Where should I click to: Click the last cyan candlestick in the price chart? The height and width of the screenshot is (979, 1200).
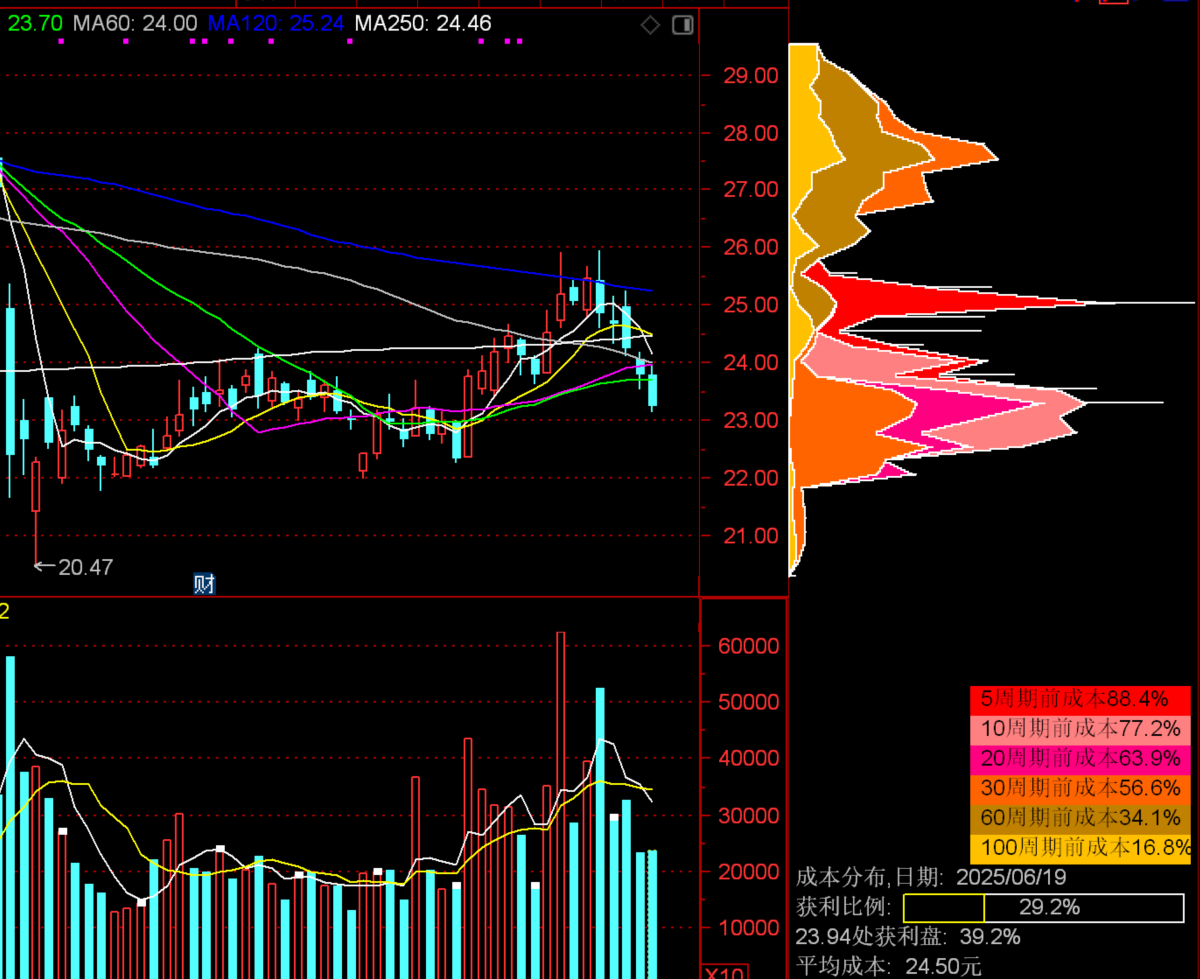(x=653, y=390)
